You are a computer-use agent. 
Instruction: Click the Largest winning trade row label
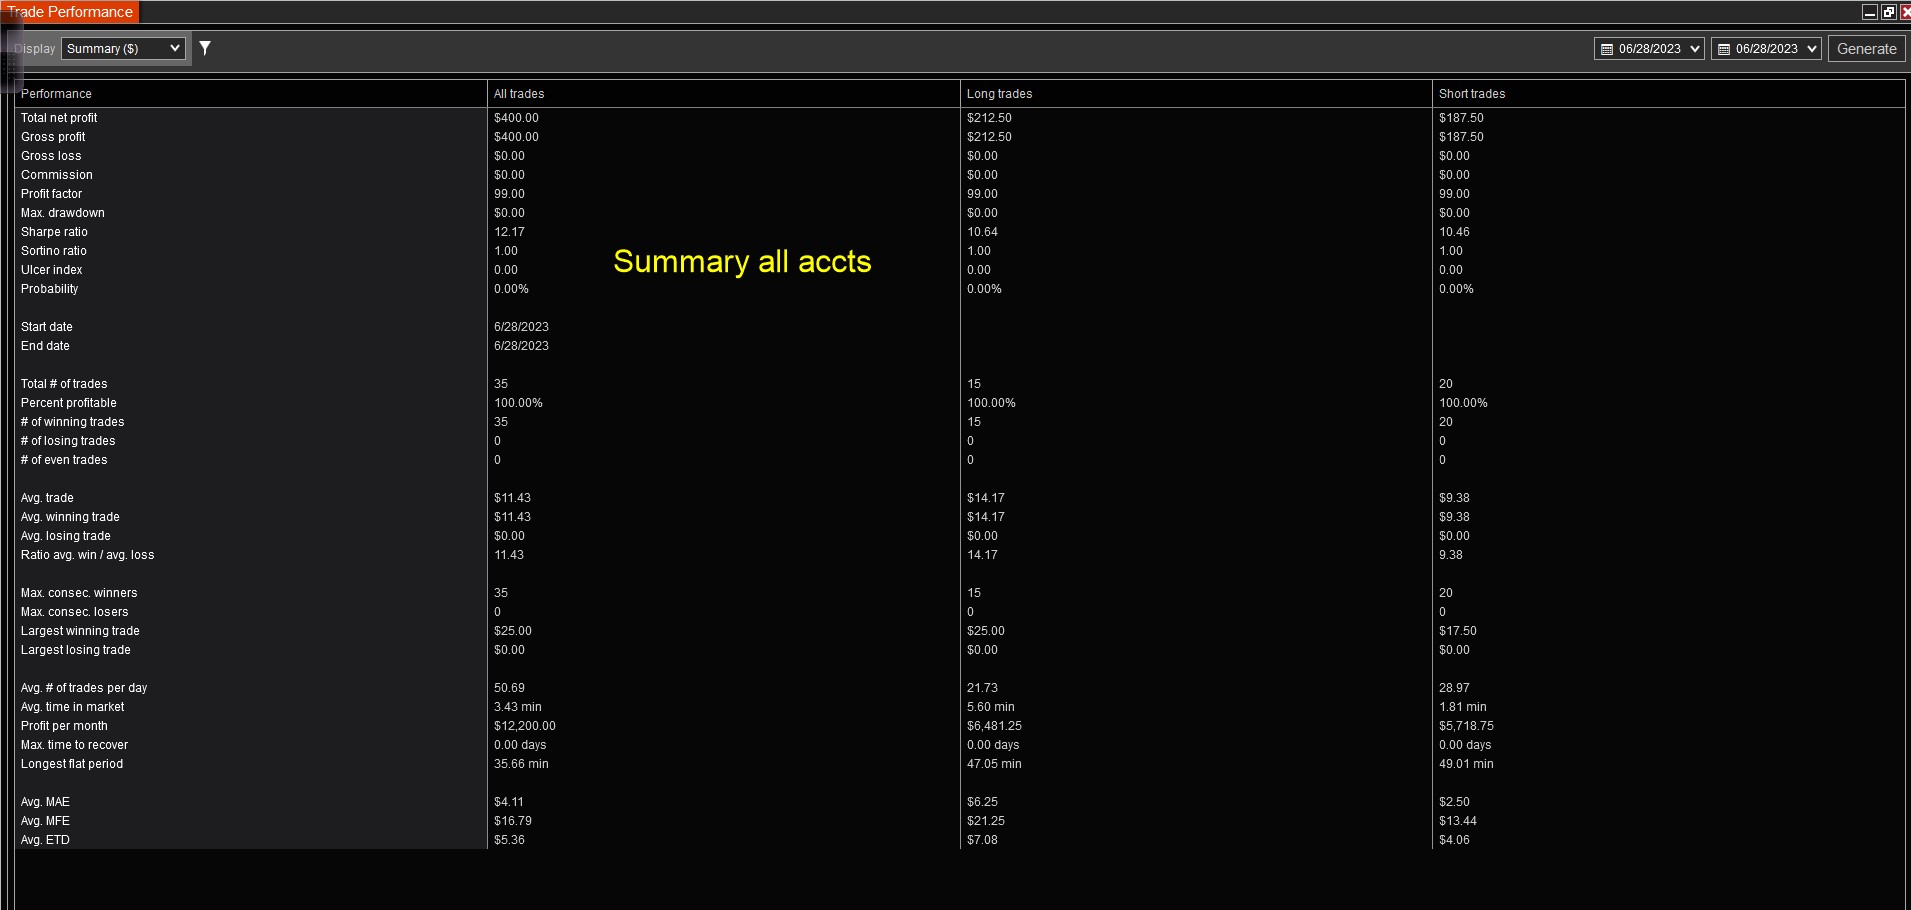coord(80,631)
